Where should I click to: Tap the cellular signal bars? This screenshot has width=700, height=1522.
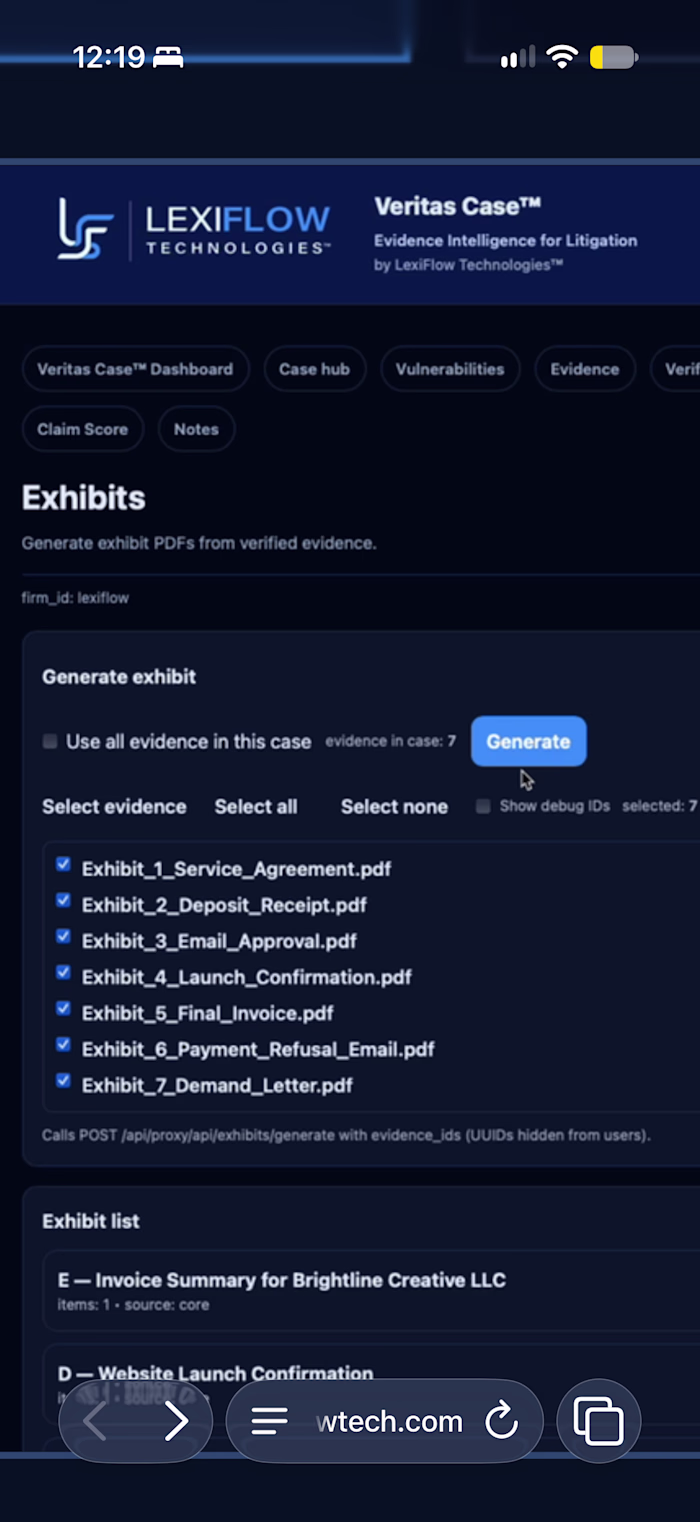click(517, 58)
